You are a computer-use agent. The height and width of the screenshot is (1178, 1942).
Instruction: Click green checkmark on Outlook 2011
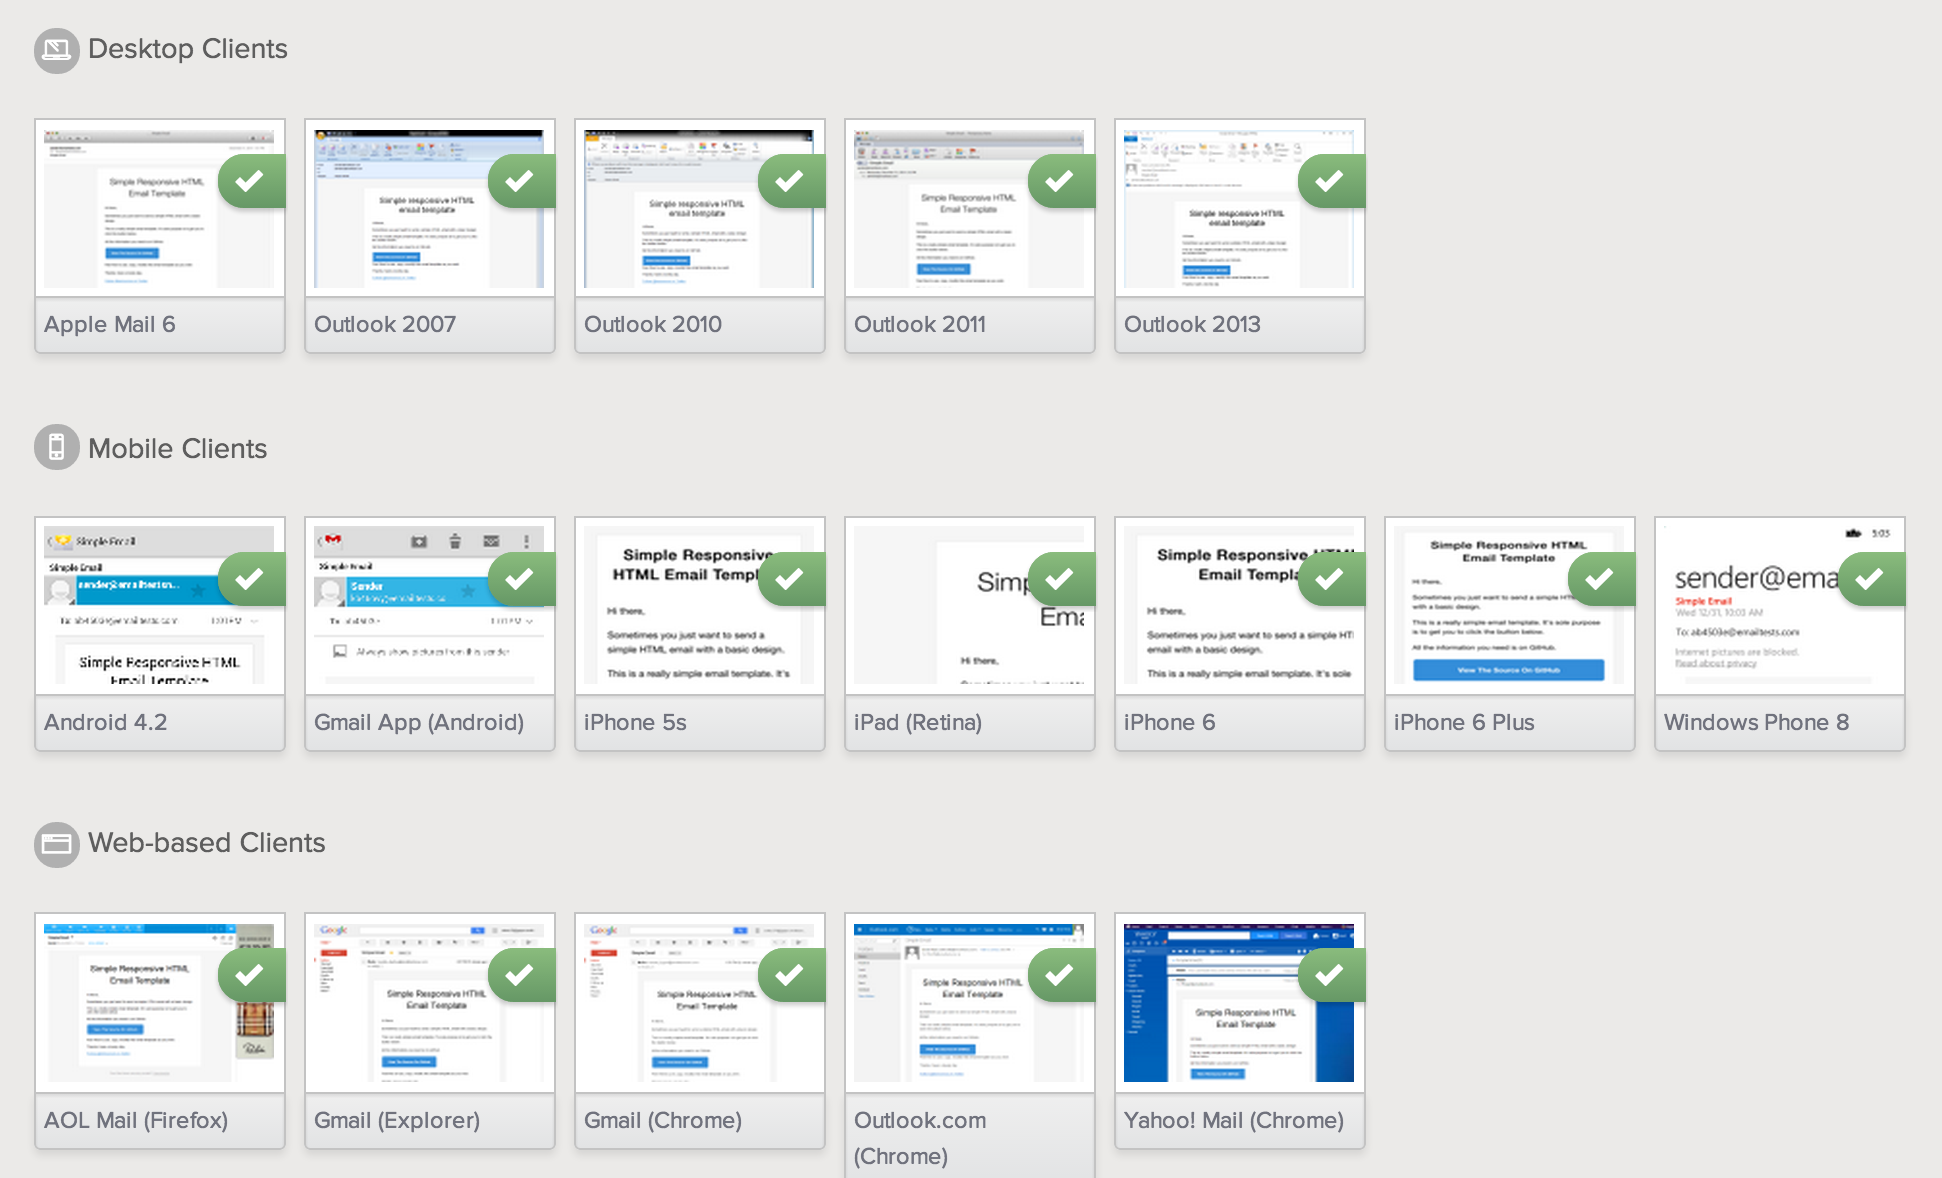coord(1061,181)
